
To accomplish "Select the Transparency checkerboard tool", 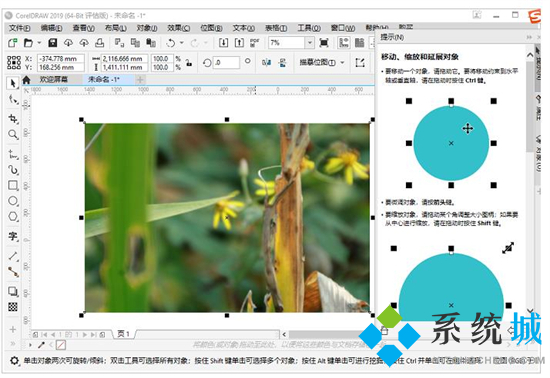I will tap(13, 307).
